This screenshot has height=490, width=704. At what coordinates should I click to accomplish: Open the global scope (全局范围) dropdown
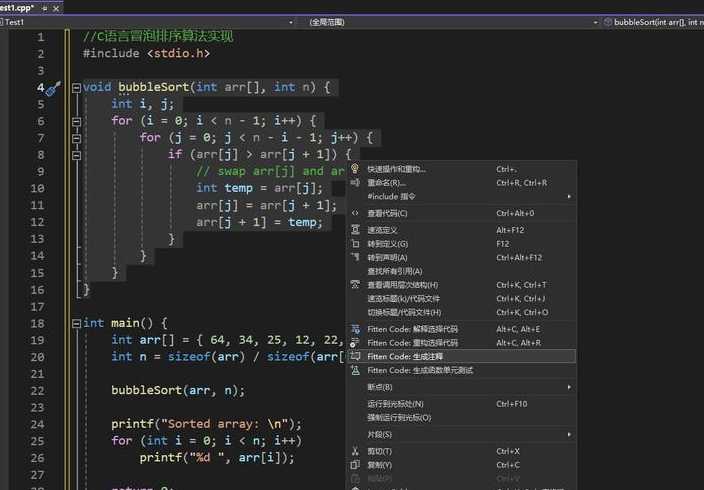[595, 22]
